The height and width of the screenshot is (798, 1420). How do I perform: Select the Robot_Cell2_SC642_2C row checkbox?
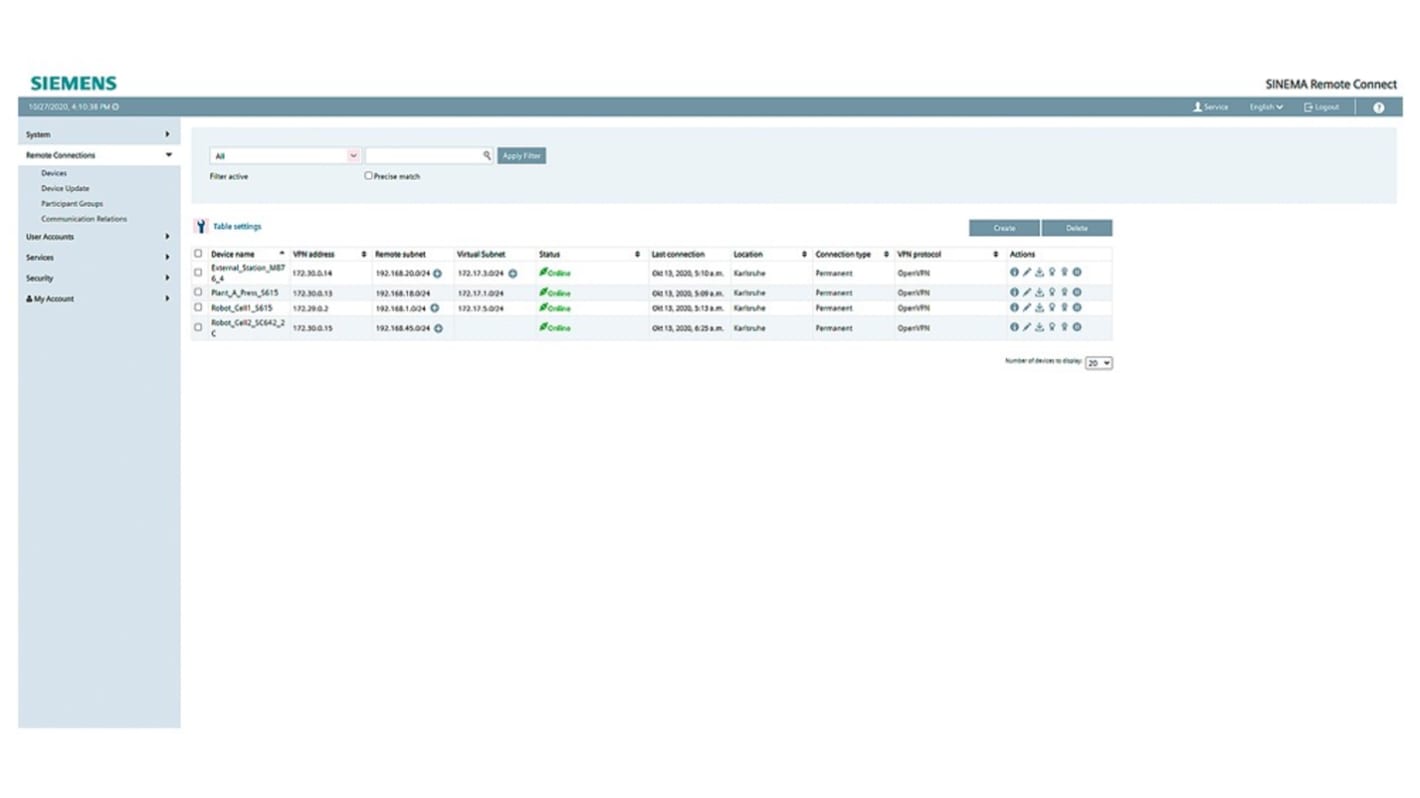point(198,327)
